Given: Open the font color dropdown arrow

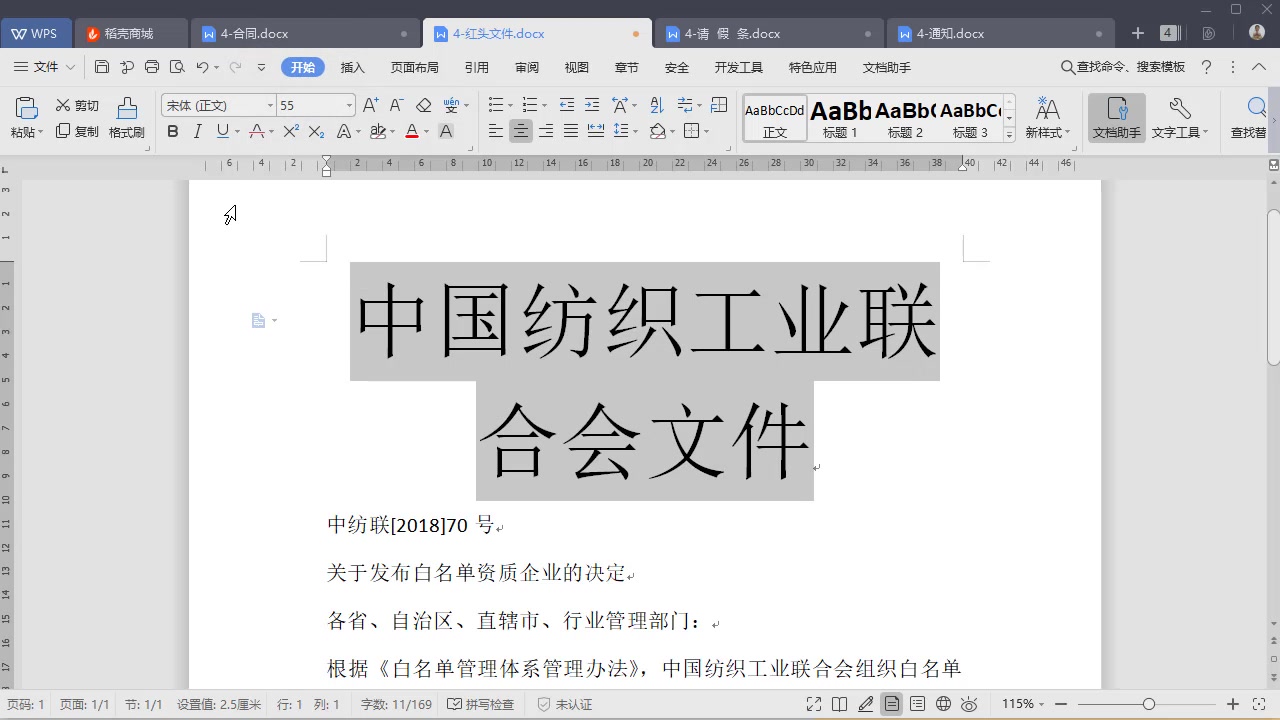Looking at the screenshot, I should point(426,132).
